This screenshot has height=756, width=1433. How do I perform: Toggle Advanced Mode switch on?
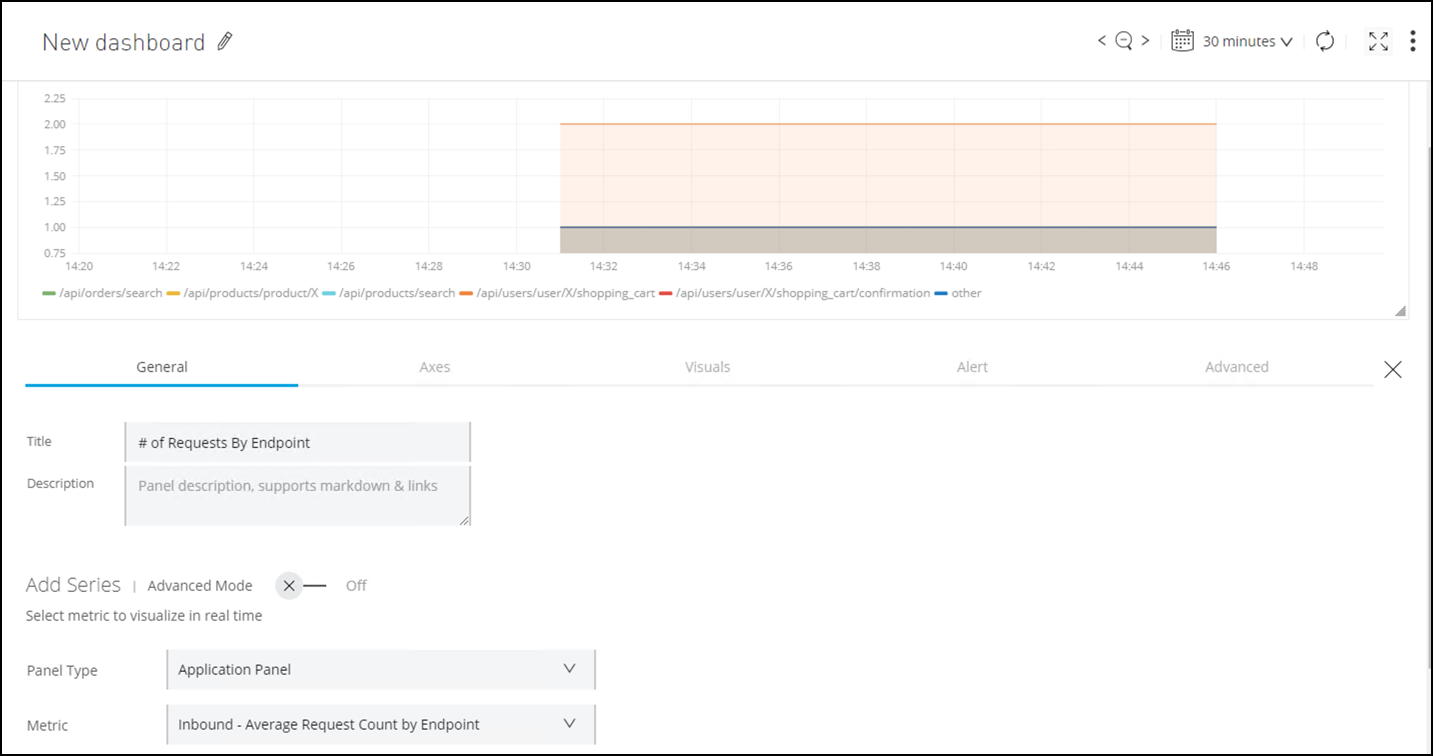301,586
